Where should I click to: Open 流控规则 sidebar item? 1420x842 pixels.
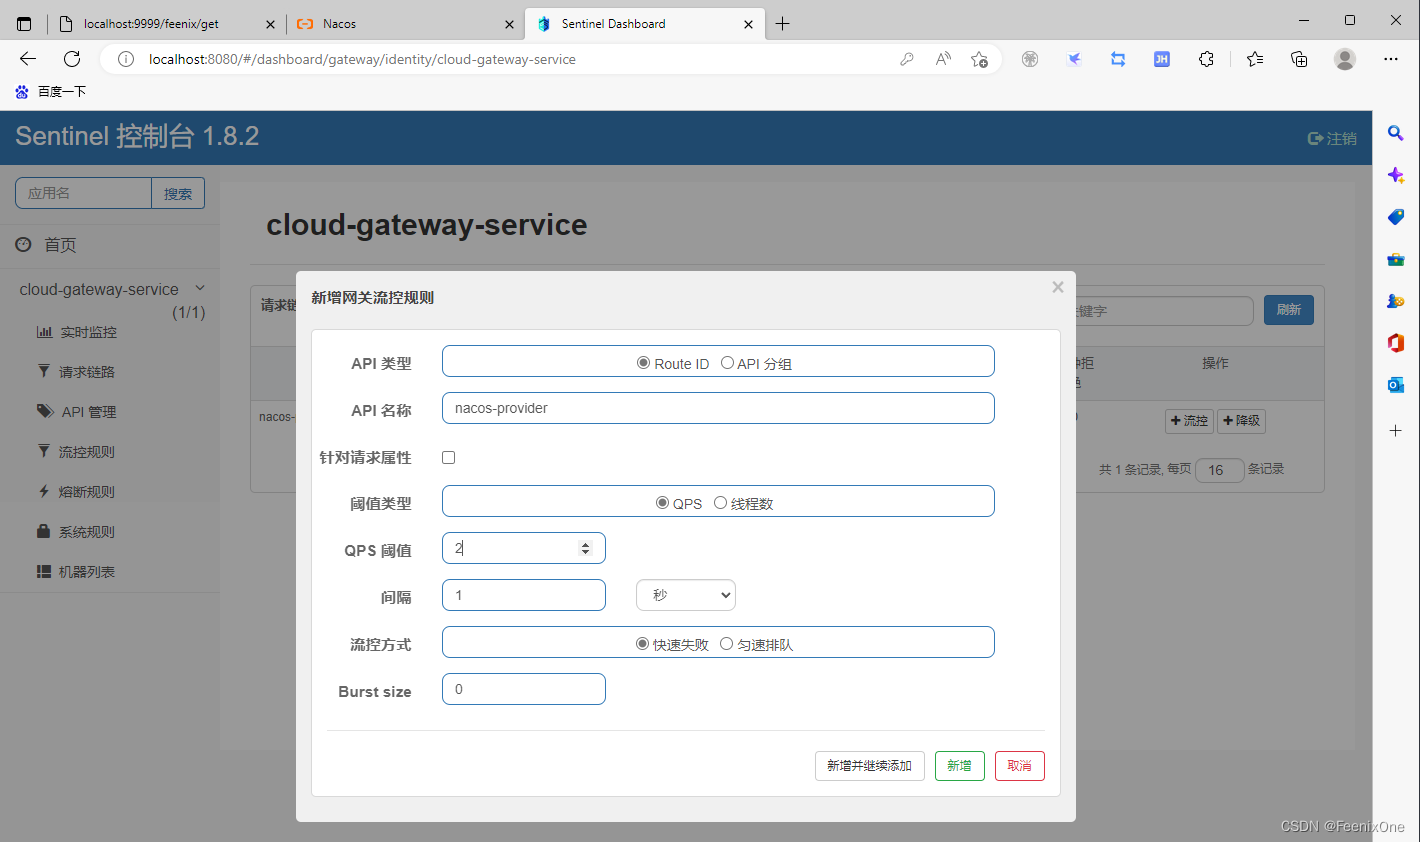click(x=76, y=452)
